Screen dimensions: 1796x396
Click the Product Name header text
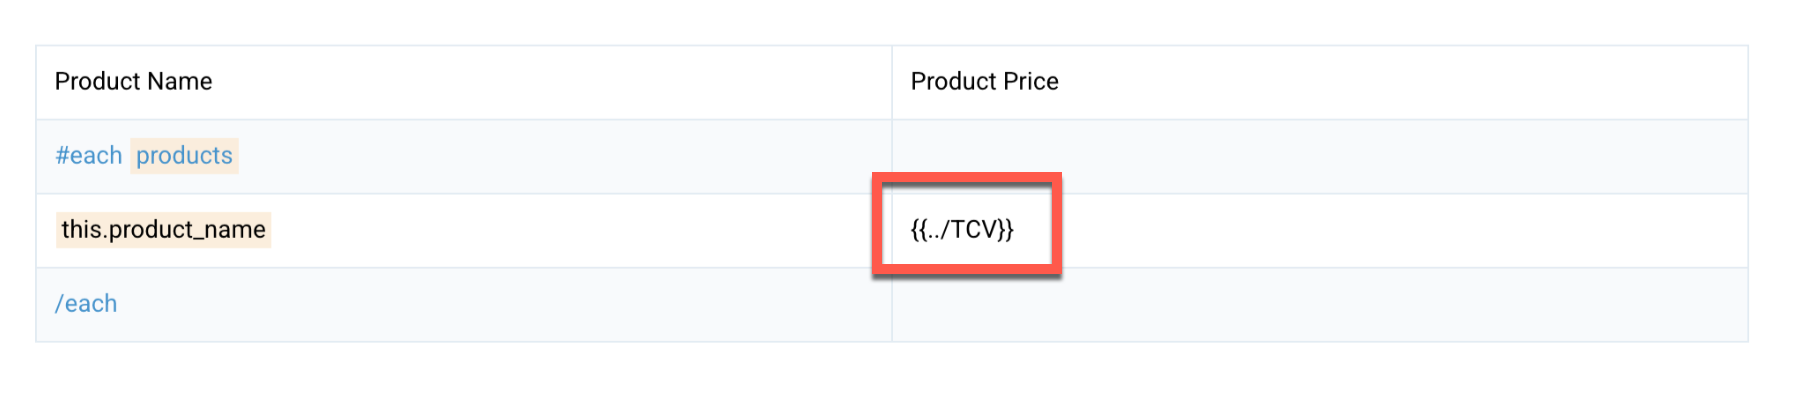(x=133, y=81)
